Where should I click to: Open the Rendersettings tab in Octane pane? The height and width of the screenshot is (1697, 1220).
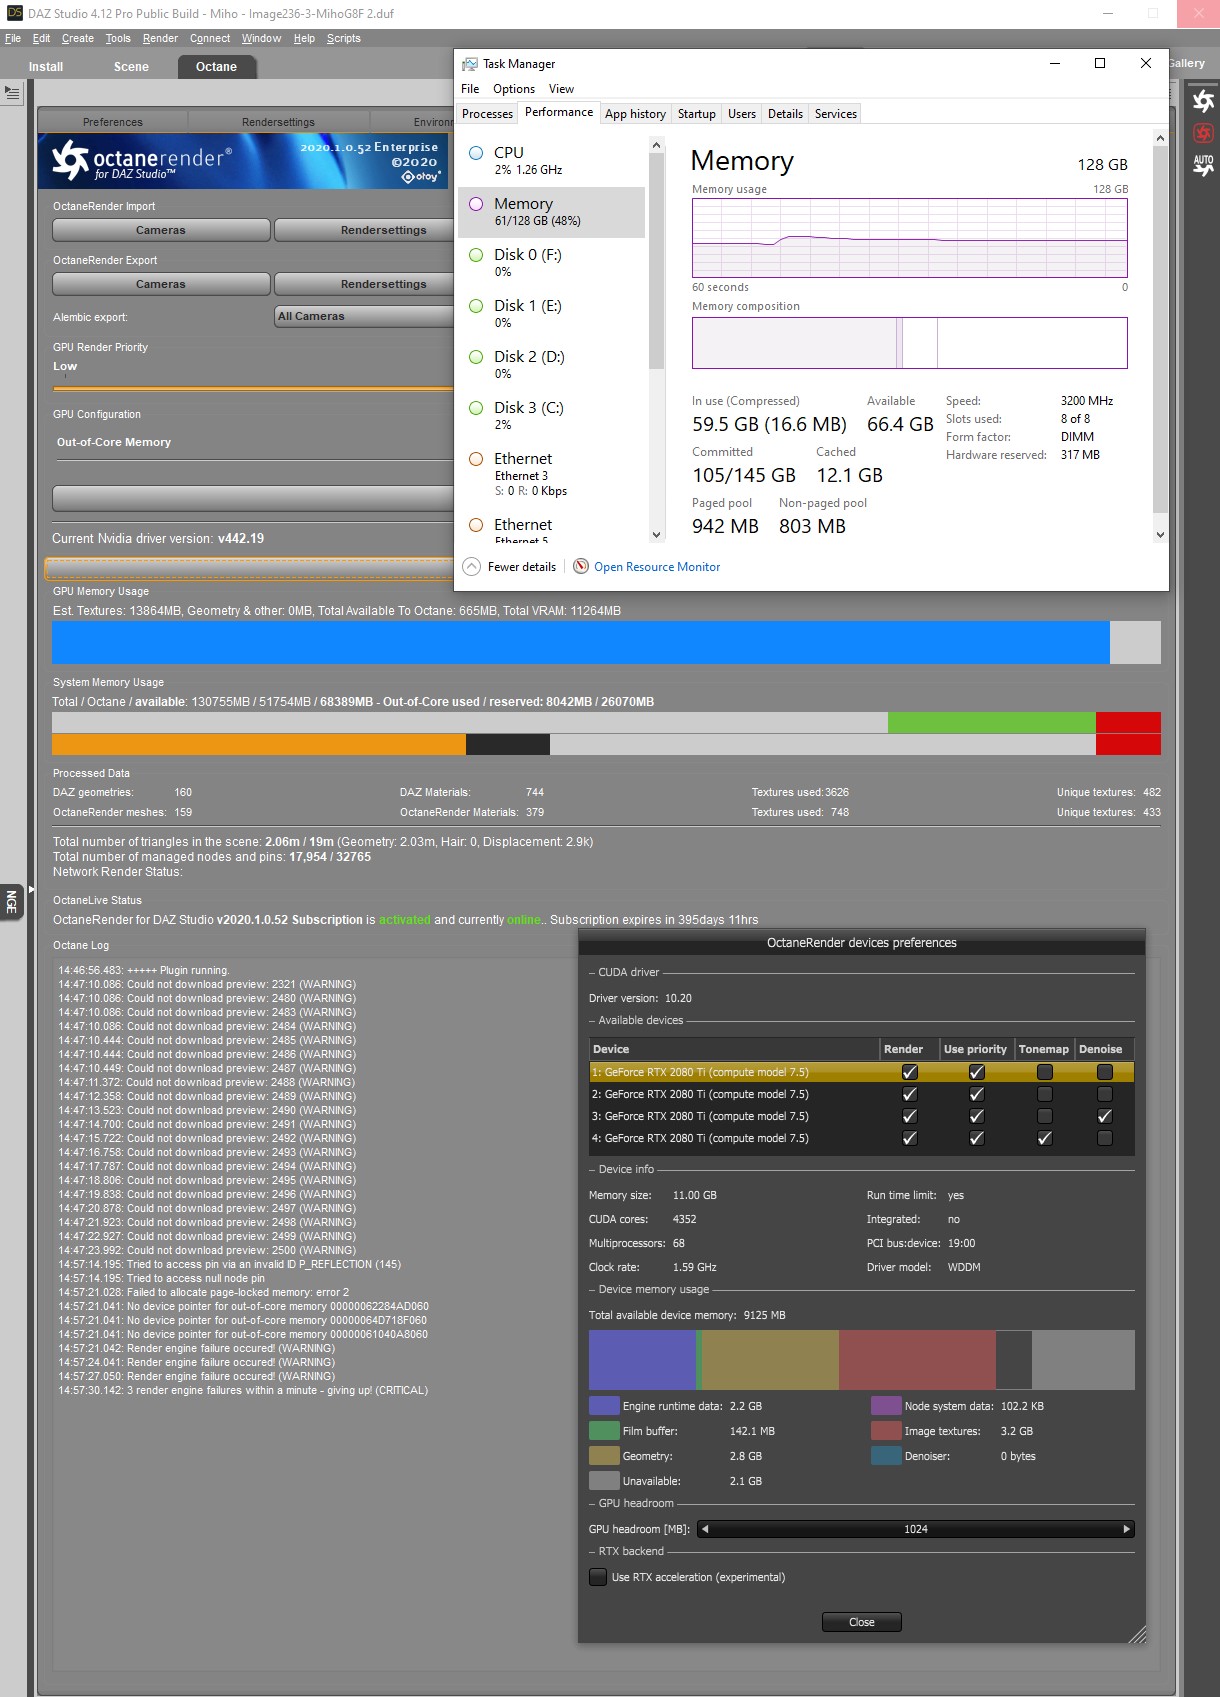278,122
